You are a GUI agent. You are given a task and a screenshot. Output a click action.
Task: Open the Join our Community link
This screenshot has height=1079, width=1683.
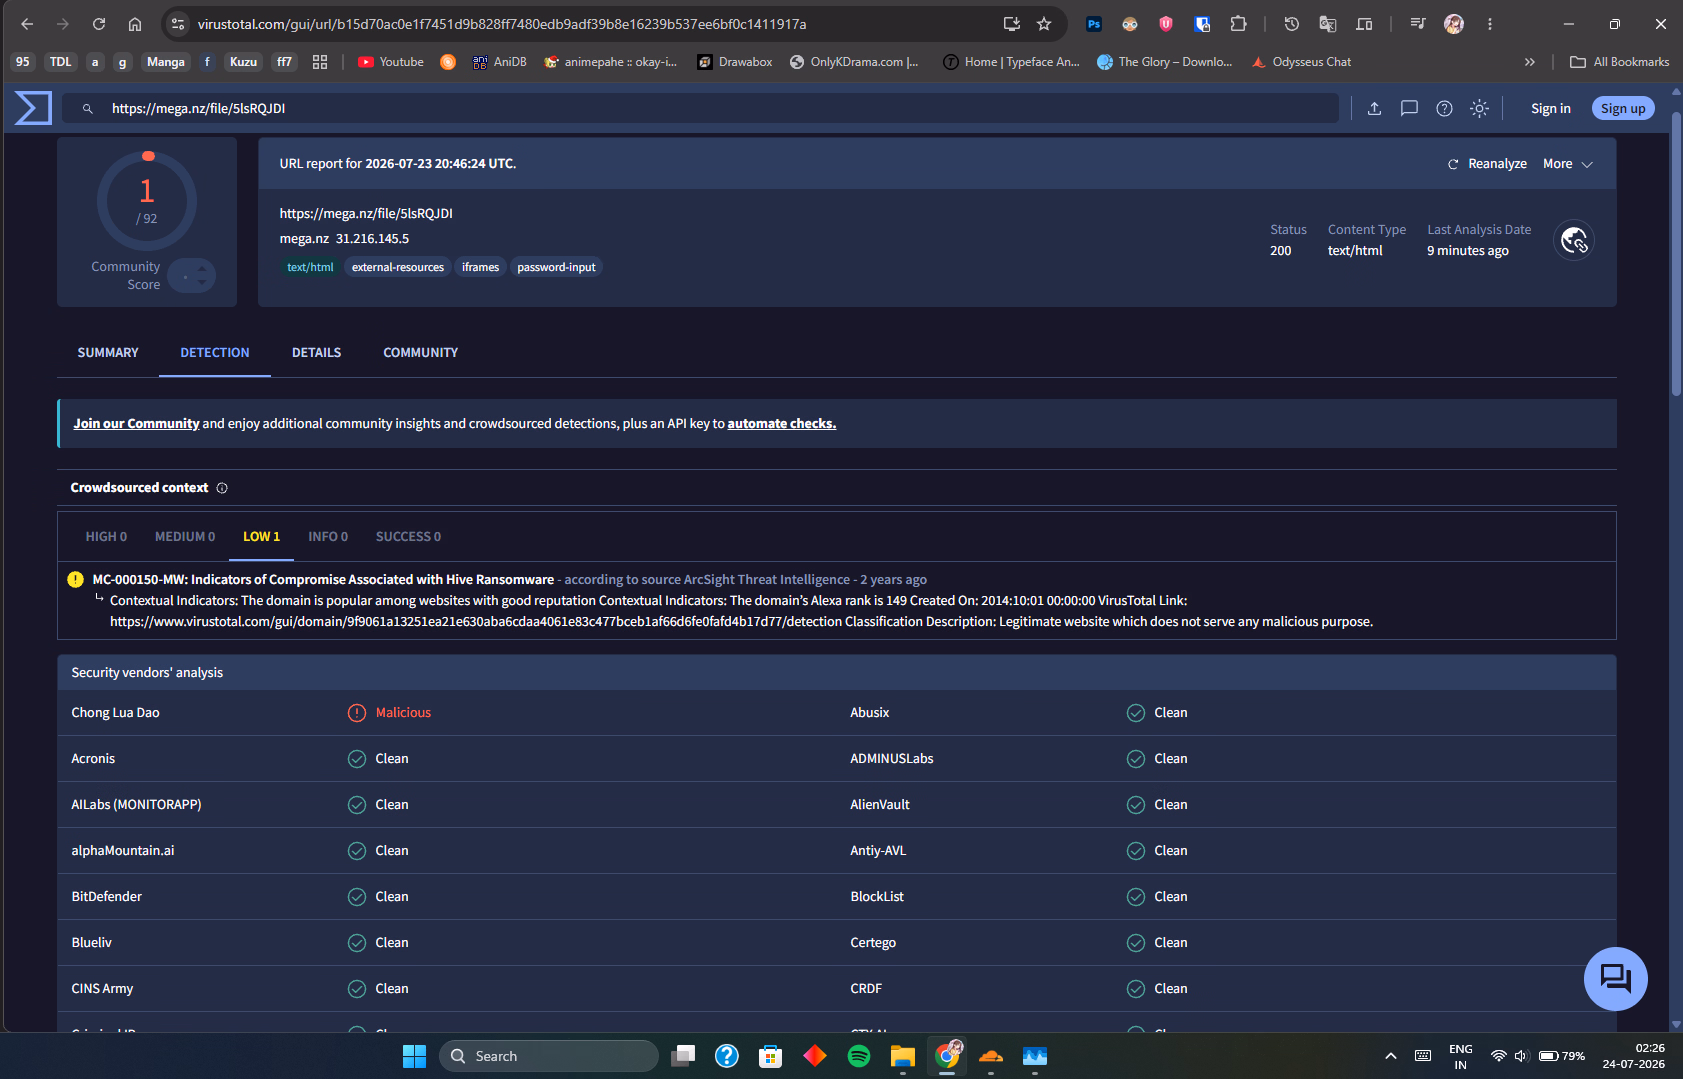[x=136, y=424]
